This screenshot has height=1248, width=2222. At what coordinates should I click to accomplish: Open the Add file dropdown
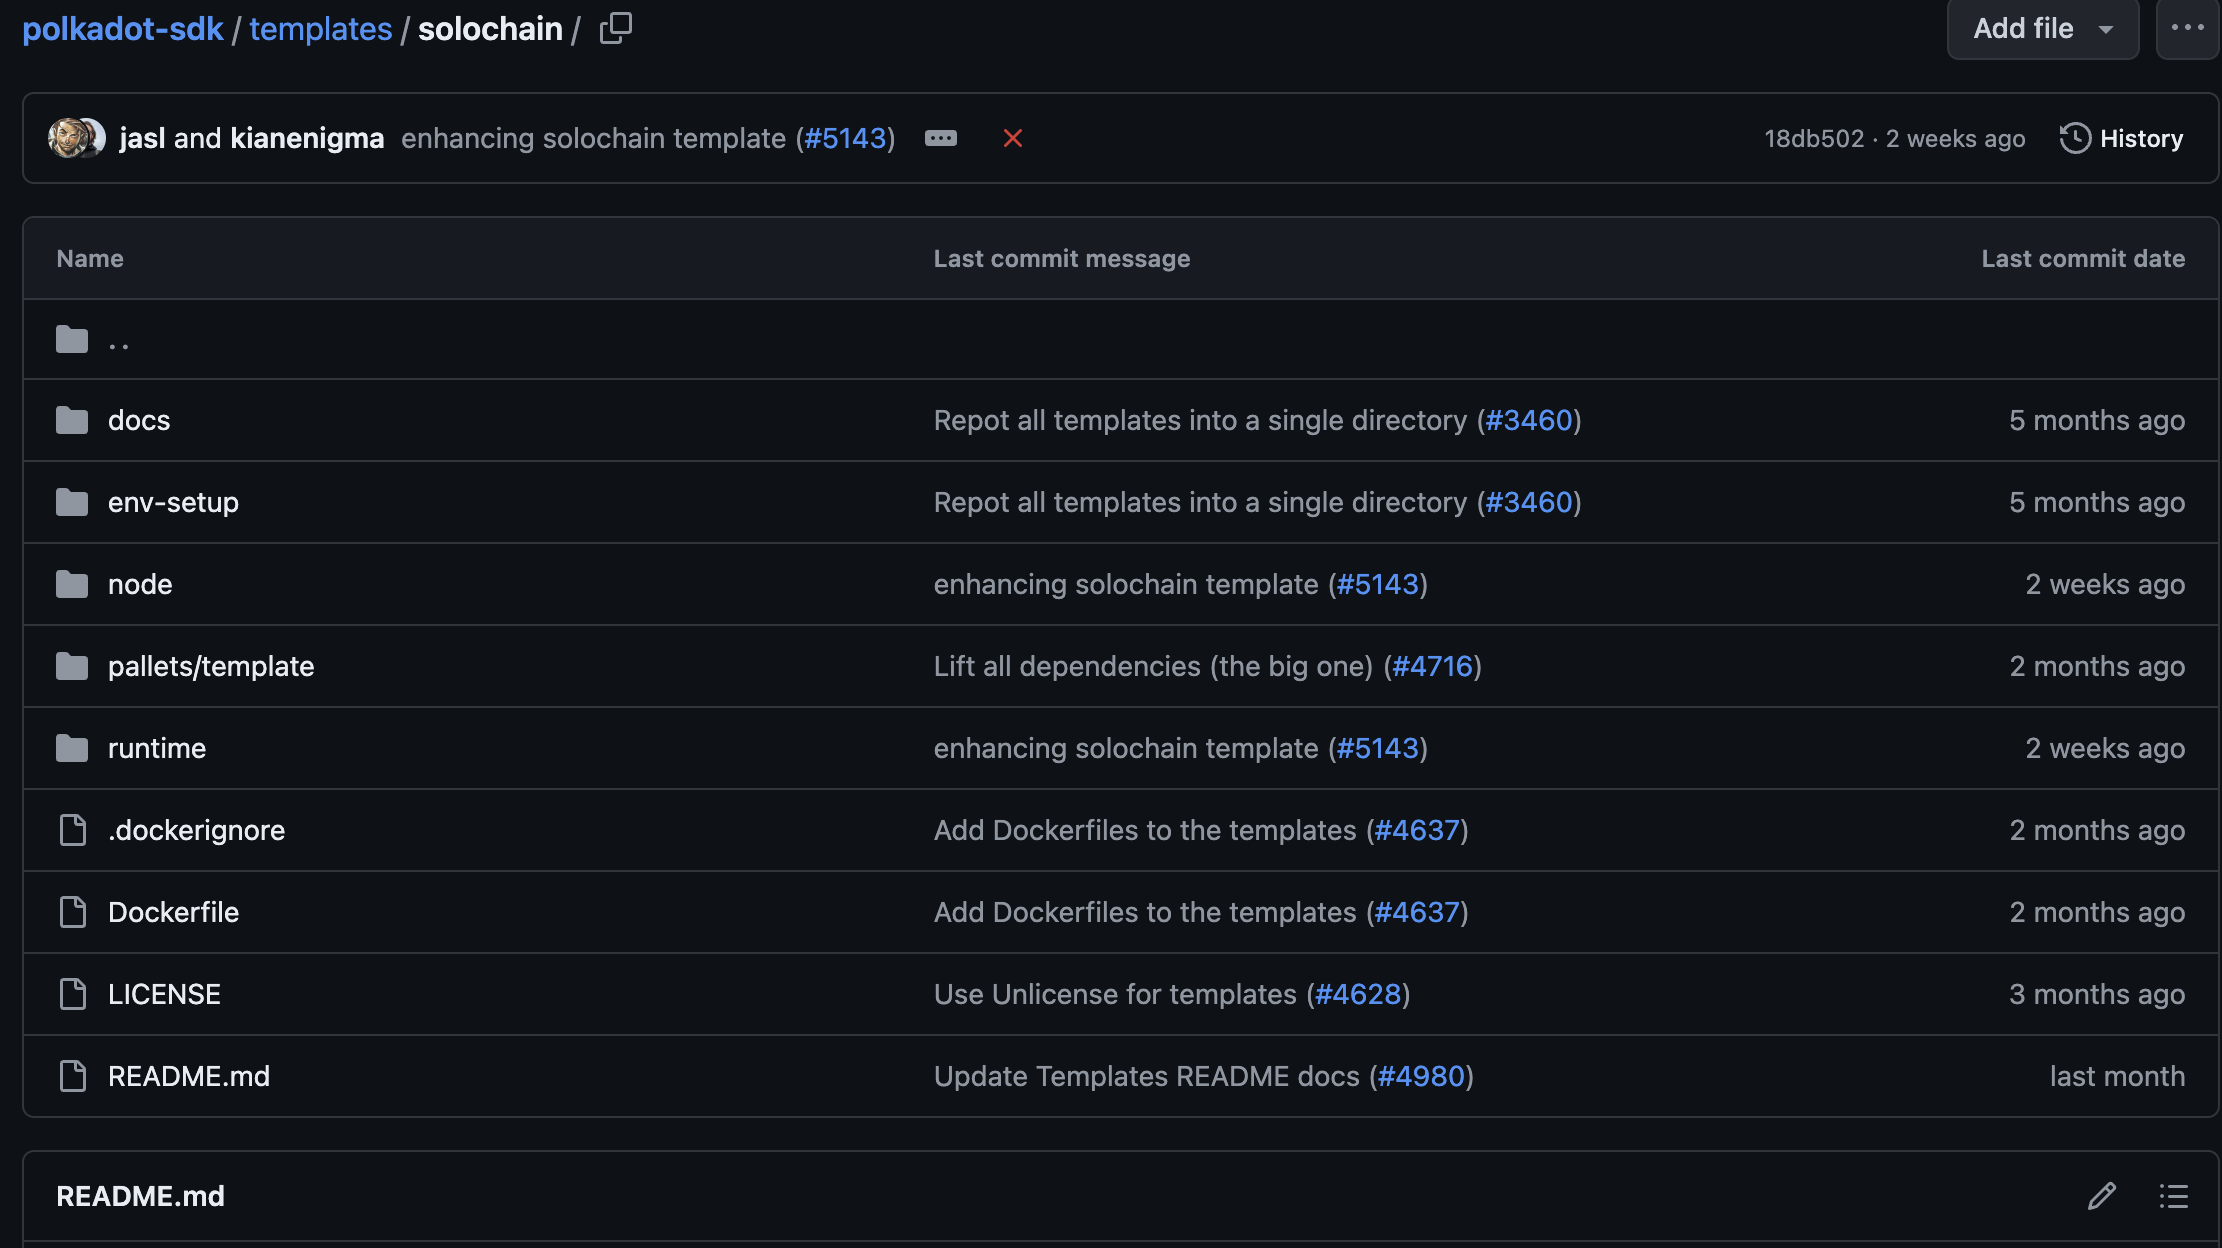(x=2042, y=28)
